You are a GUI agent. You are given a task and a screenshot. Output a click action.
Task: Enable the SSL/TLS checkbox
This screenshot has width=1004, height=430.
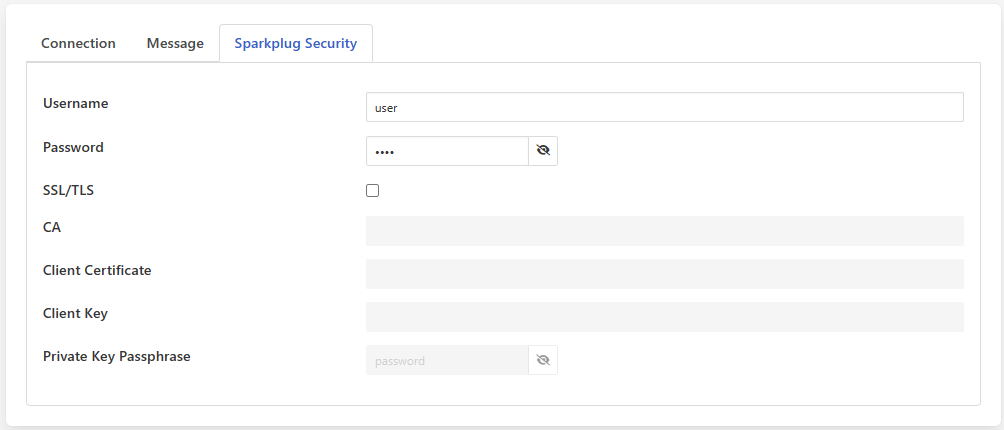373,190
